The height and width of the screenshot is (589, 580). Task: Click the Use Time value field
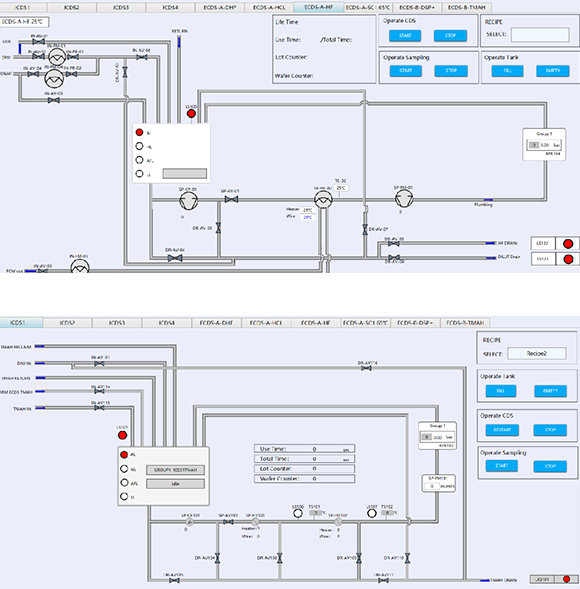pyautogui.click(x=305, y=449)
